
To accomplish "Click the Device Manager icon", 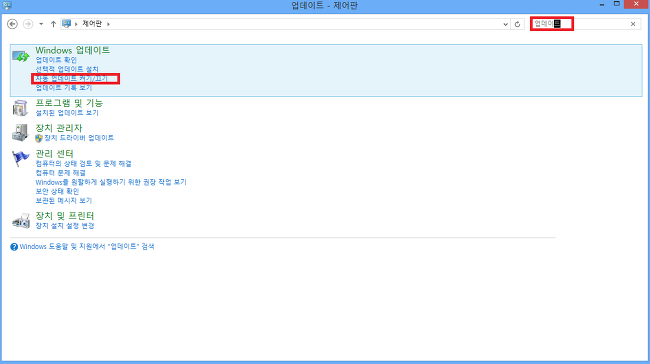I will 20,133.
